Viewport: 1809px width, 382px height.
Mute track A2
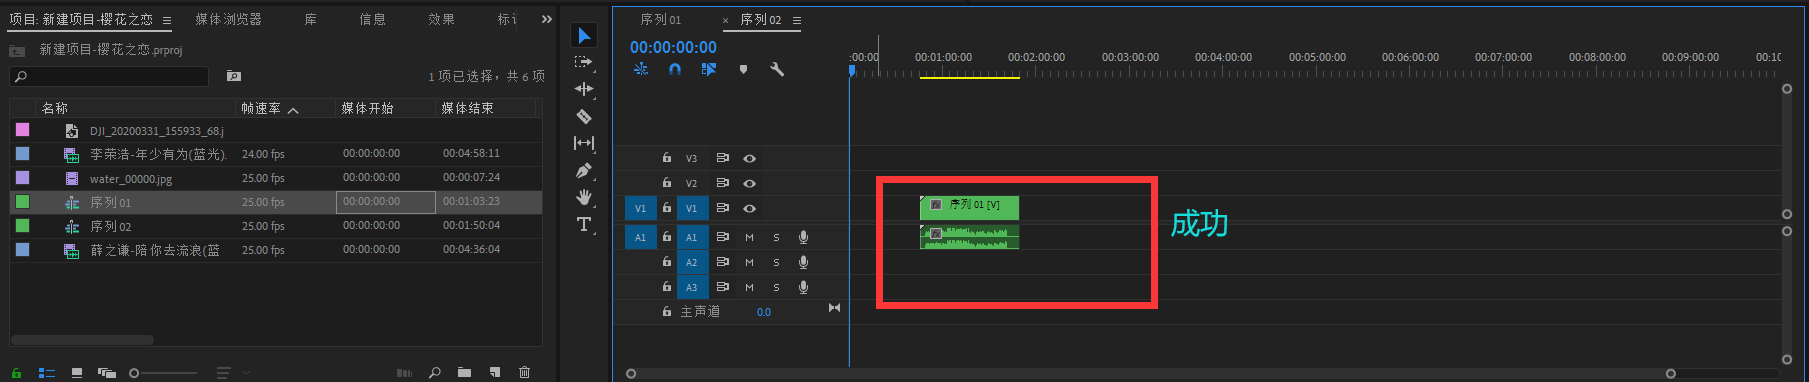pos(749,262)
